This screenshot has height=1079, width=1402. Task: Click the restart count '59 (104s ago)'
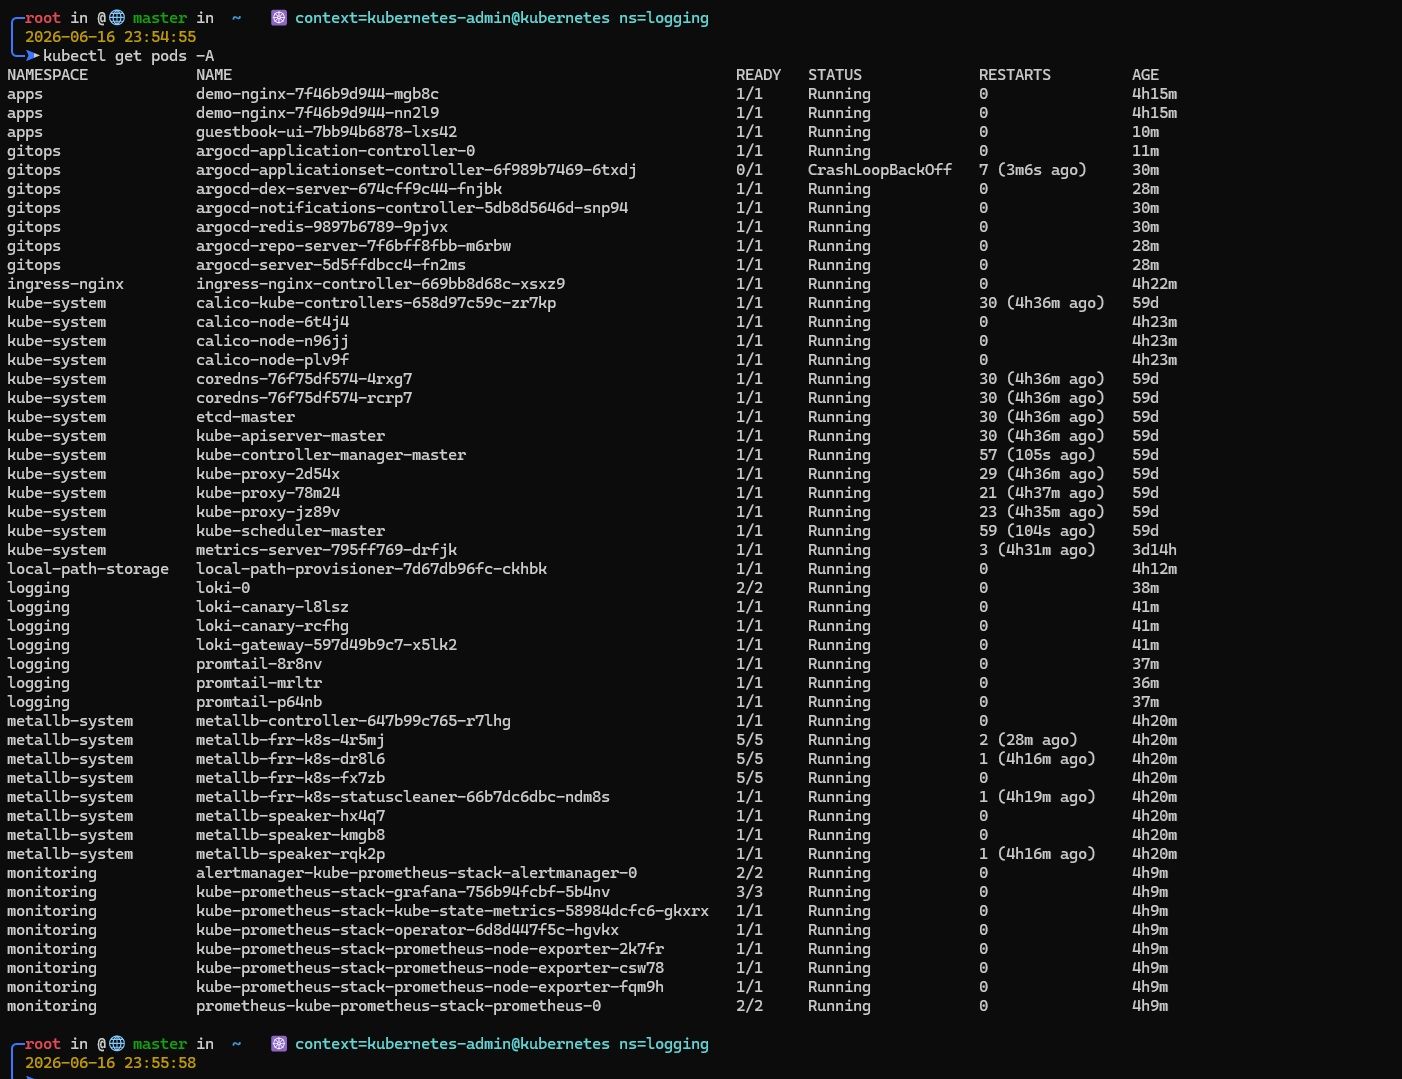(x=1037, y=531)
